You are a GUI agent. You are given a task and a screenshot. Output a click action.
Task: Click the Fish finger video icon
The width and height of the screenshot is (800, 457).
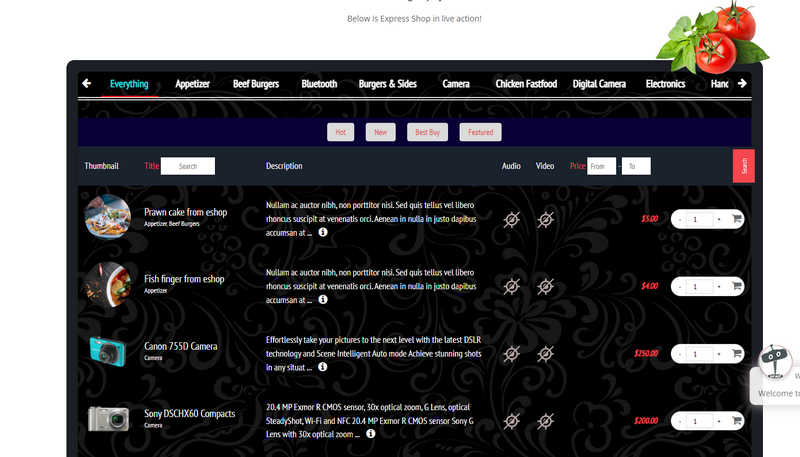tap(545, 286)
